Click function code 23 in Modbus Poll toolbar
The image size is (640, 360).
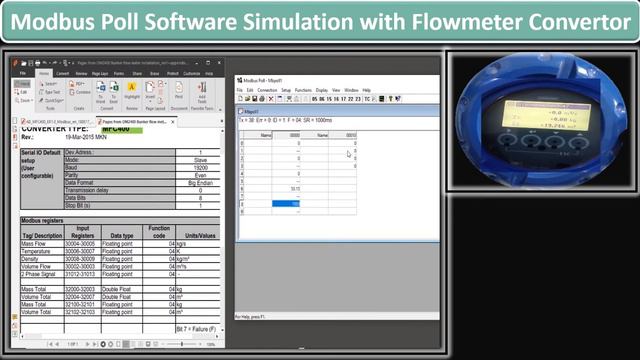click(358, 99)
